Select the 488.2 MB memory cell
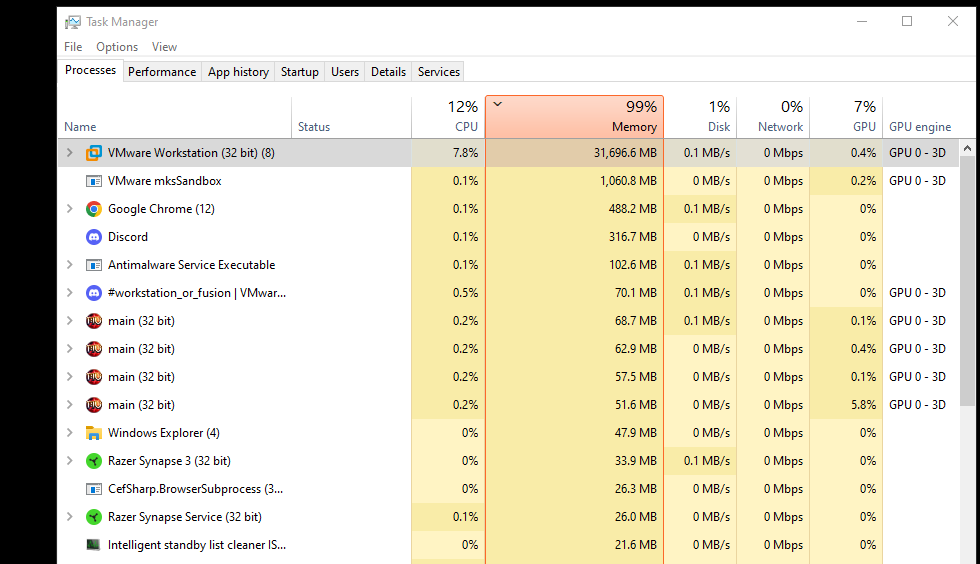980x564 pixels. [574, 209]
